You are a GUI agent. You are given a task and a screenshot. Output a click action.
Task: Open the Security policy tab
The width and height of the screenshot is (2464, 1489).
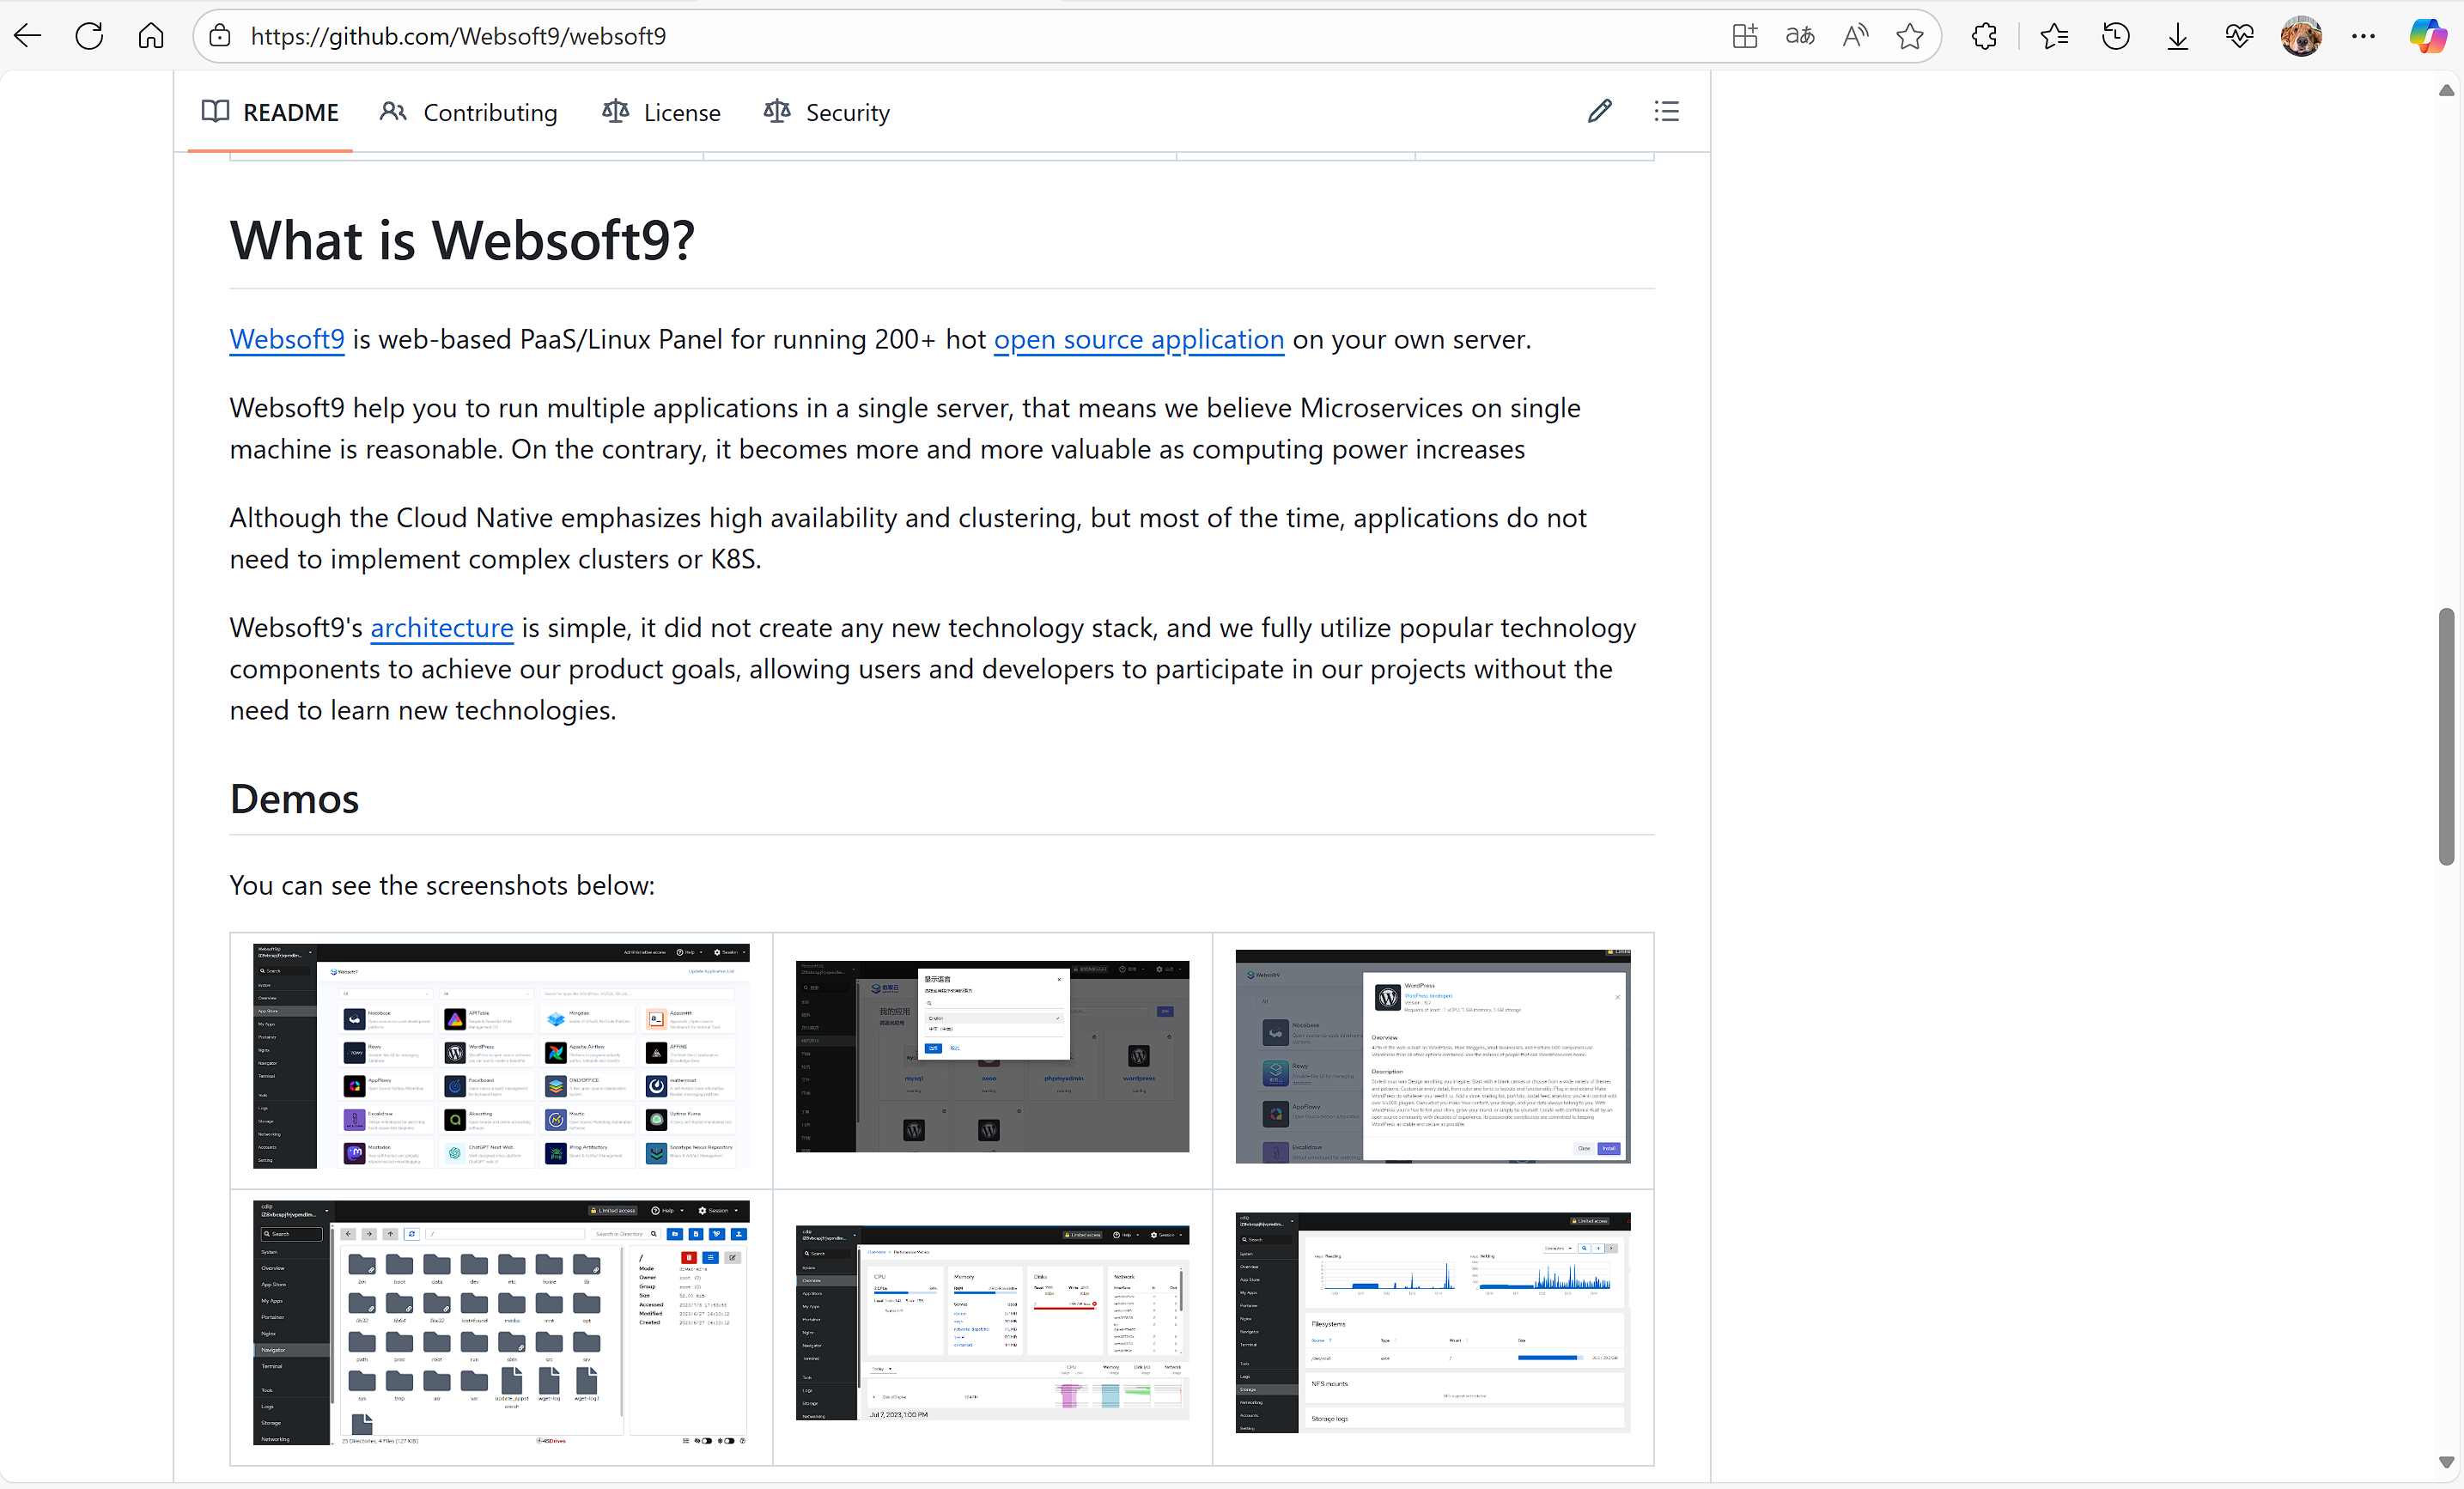click(x=826, y=112)
